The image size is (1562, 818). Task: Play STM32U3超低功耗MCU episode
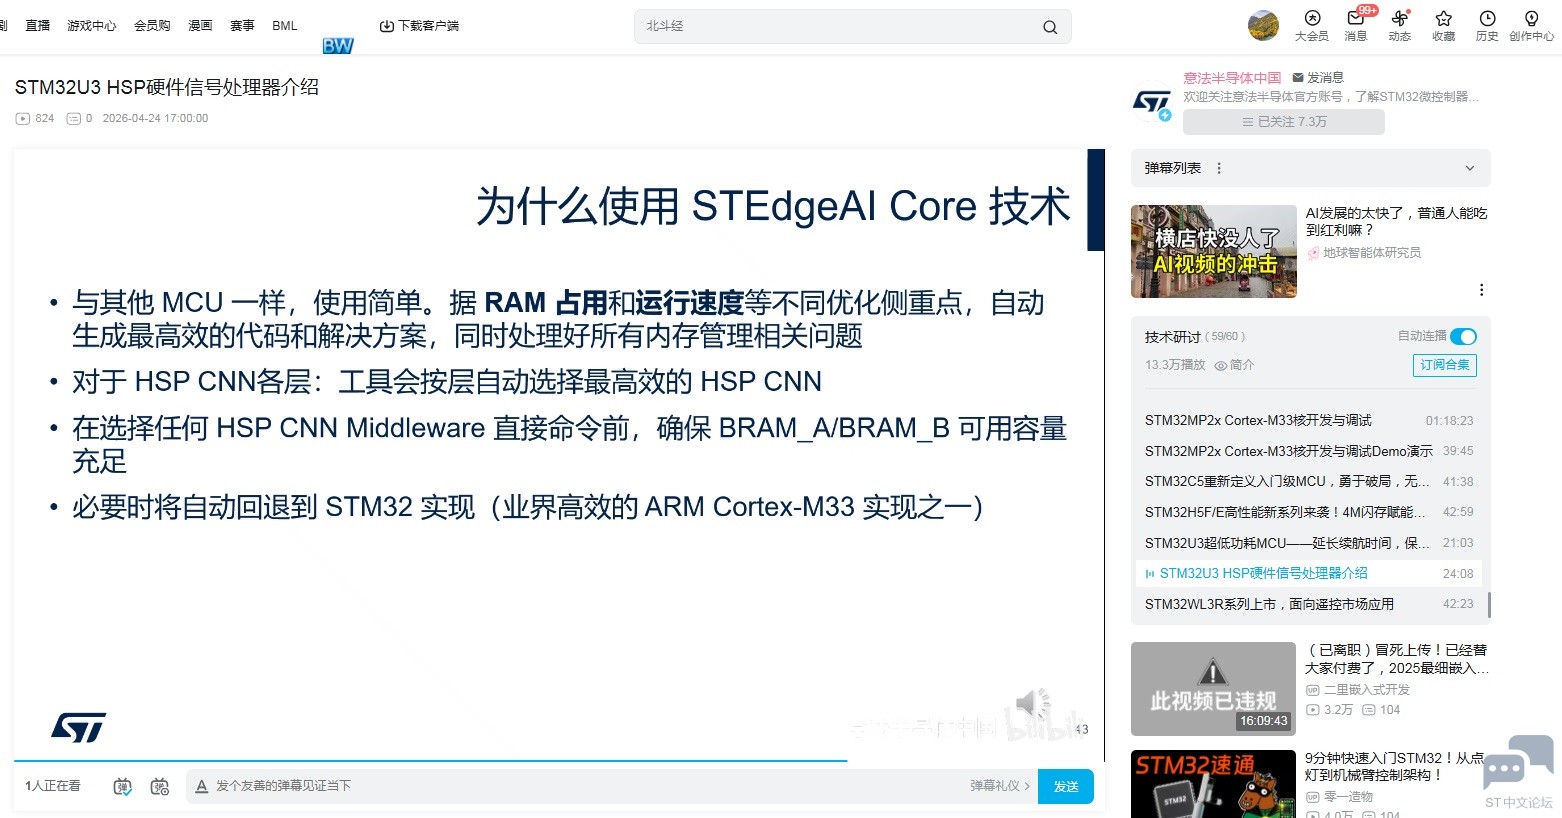(1309, 543)
